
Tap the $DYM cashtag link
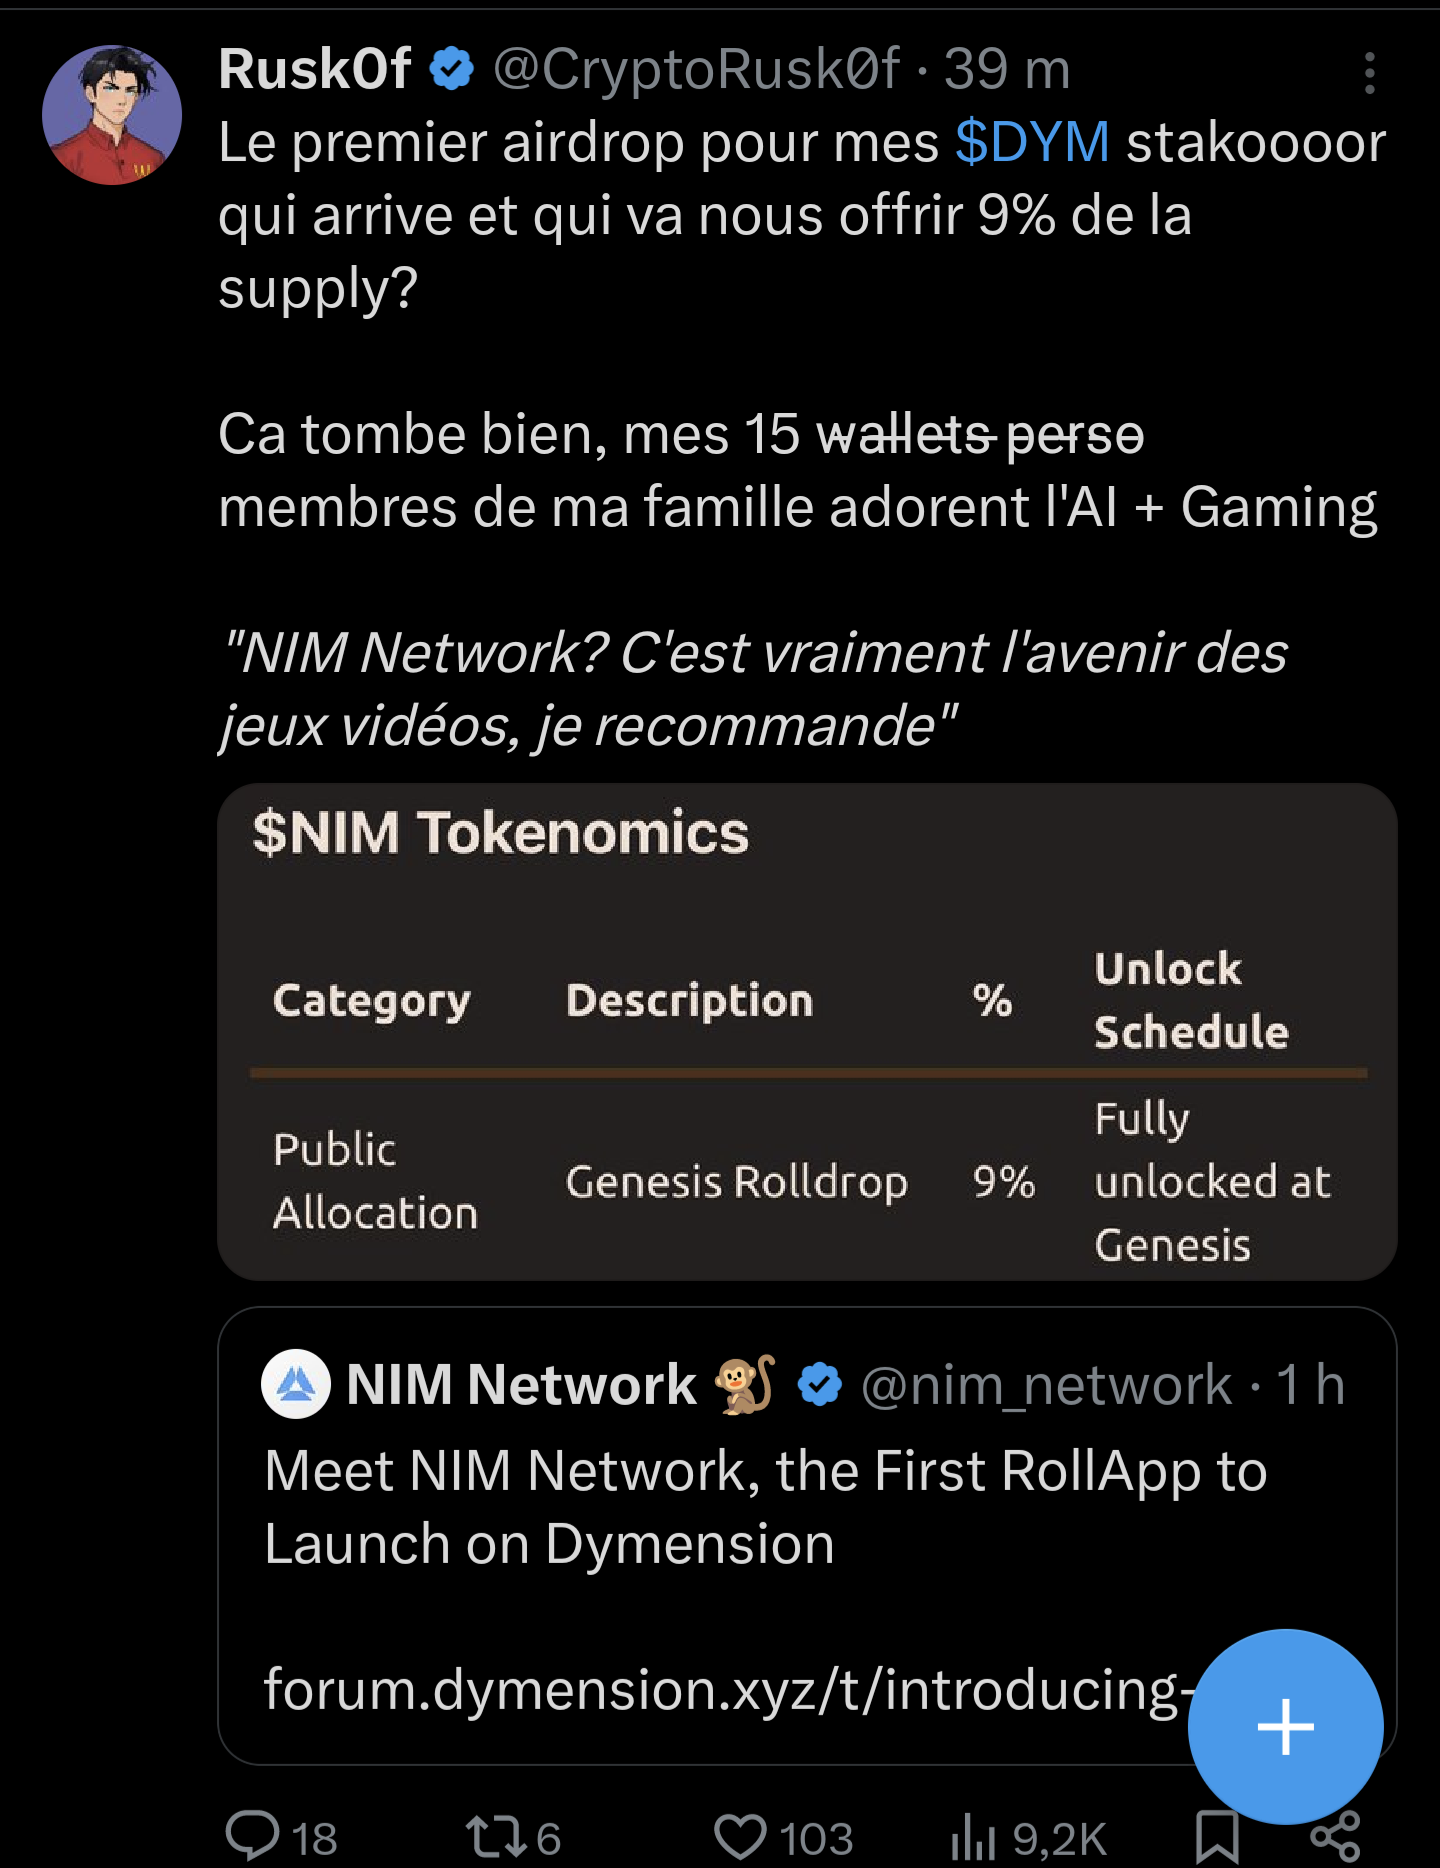1031,142
